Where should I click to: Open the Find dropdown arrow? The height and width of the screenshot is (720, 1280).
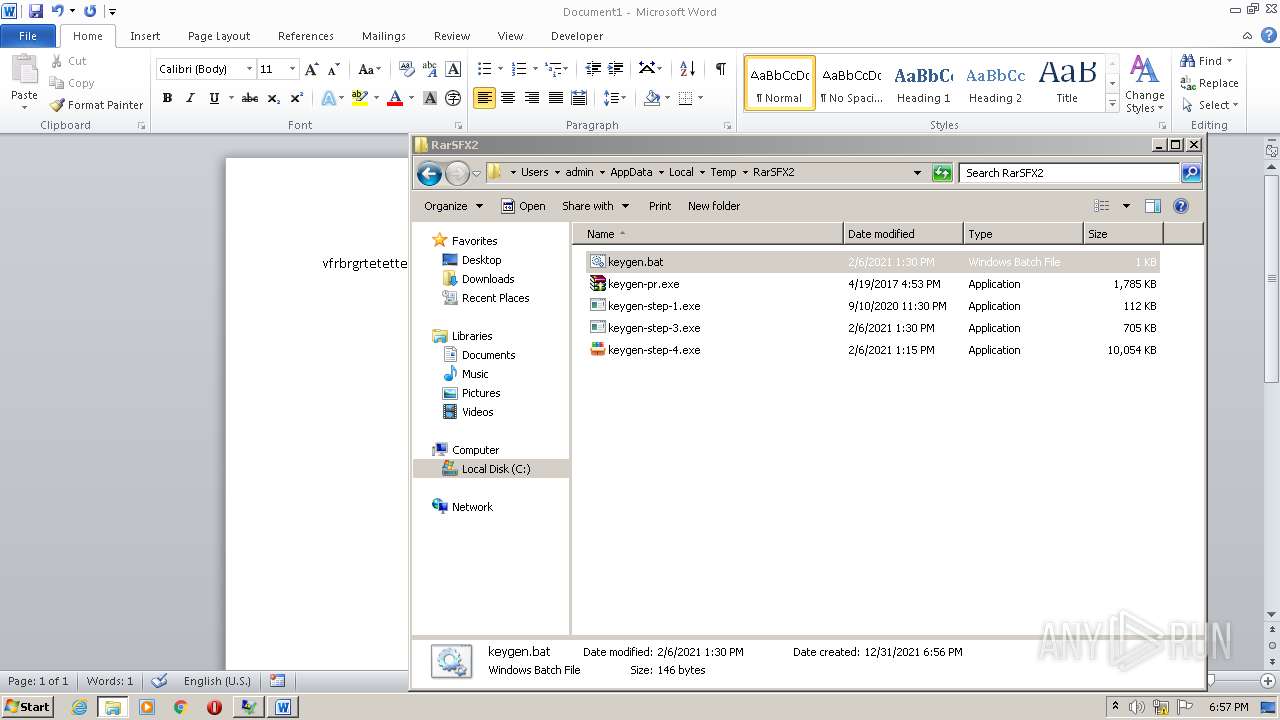[1229, 61]
